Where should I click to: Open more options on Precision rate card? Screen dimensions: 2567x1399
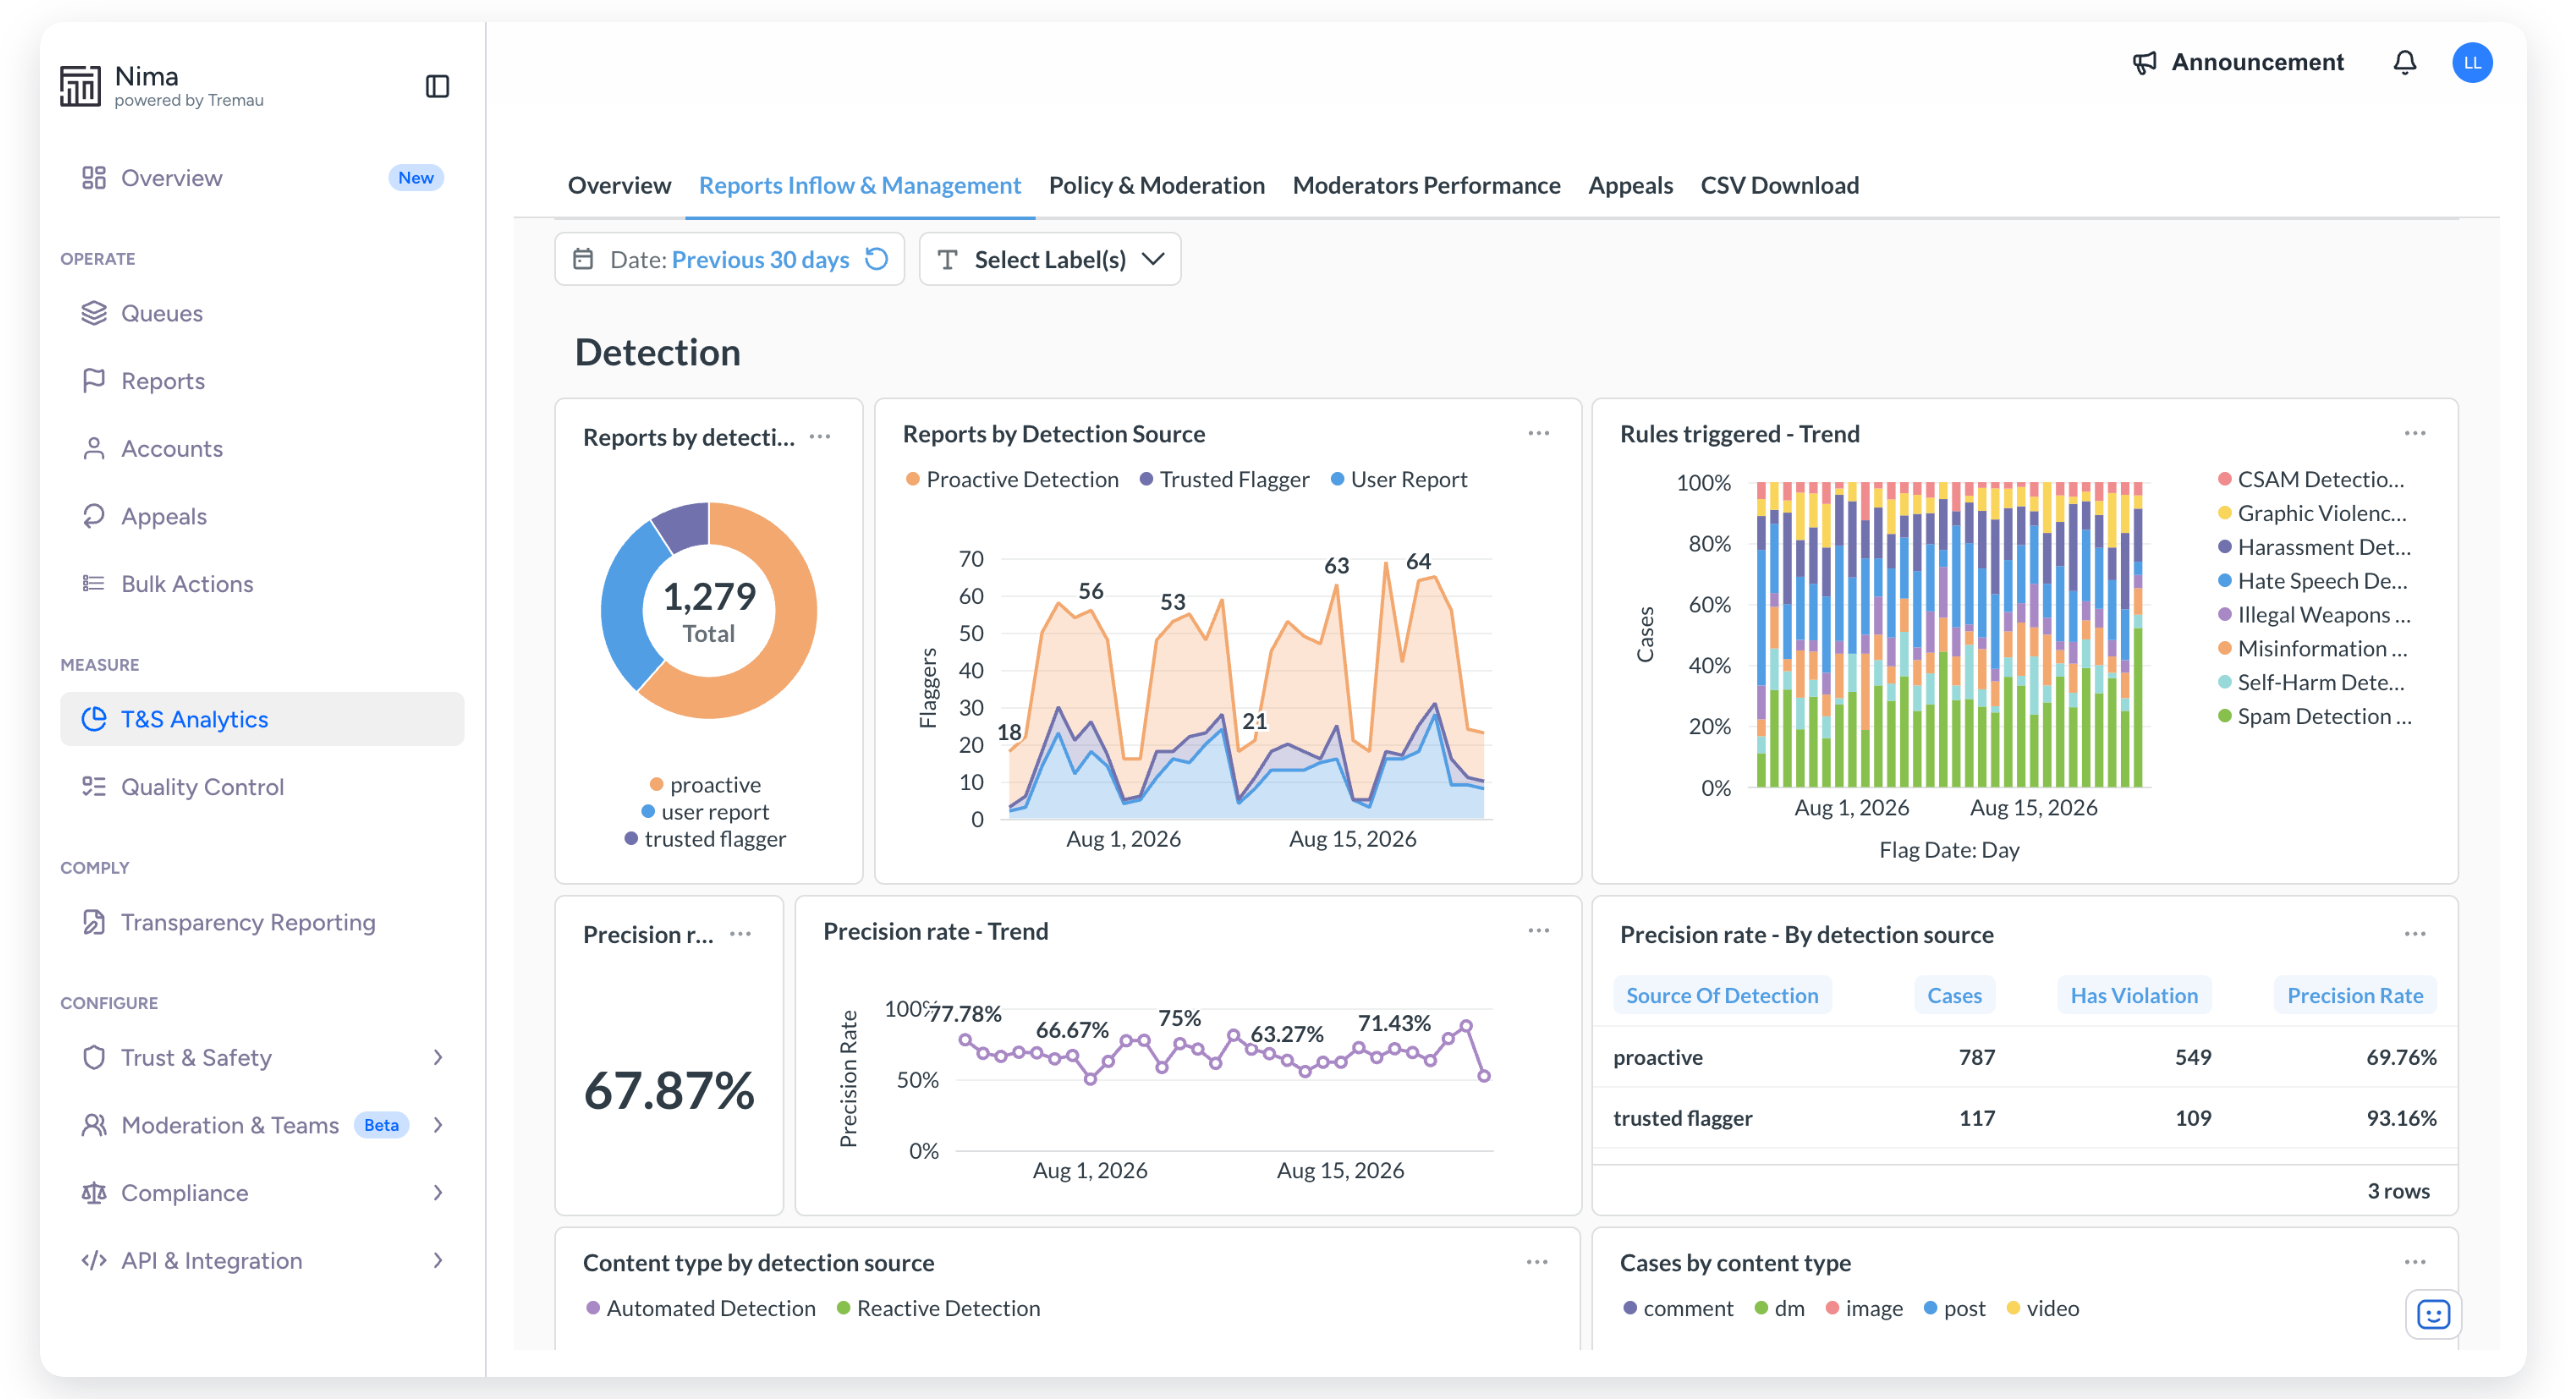click(x=740, y=934)
